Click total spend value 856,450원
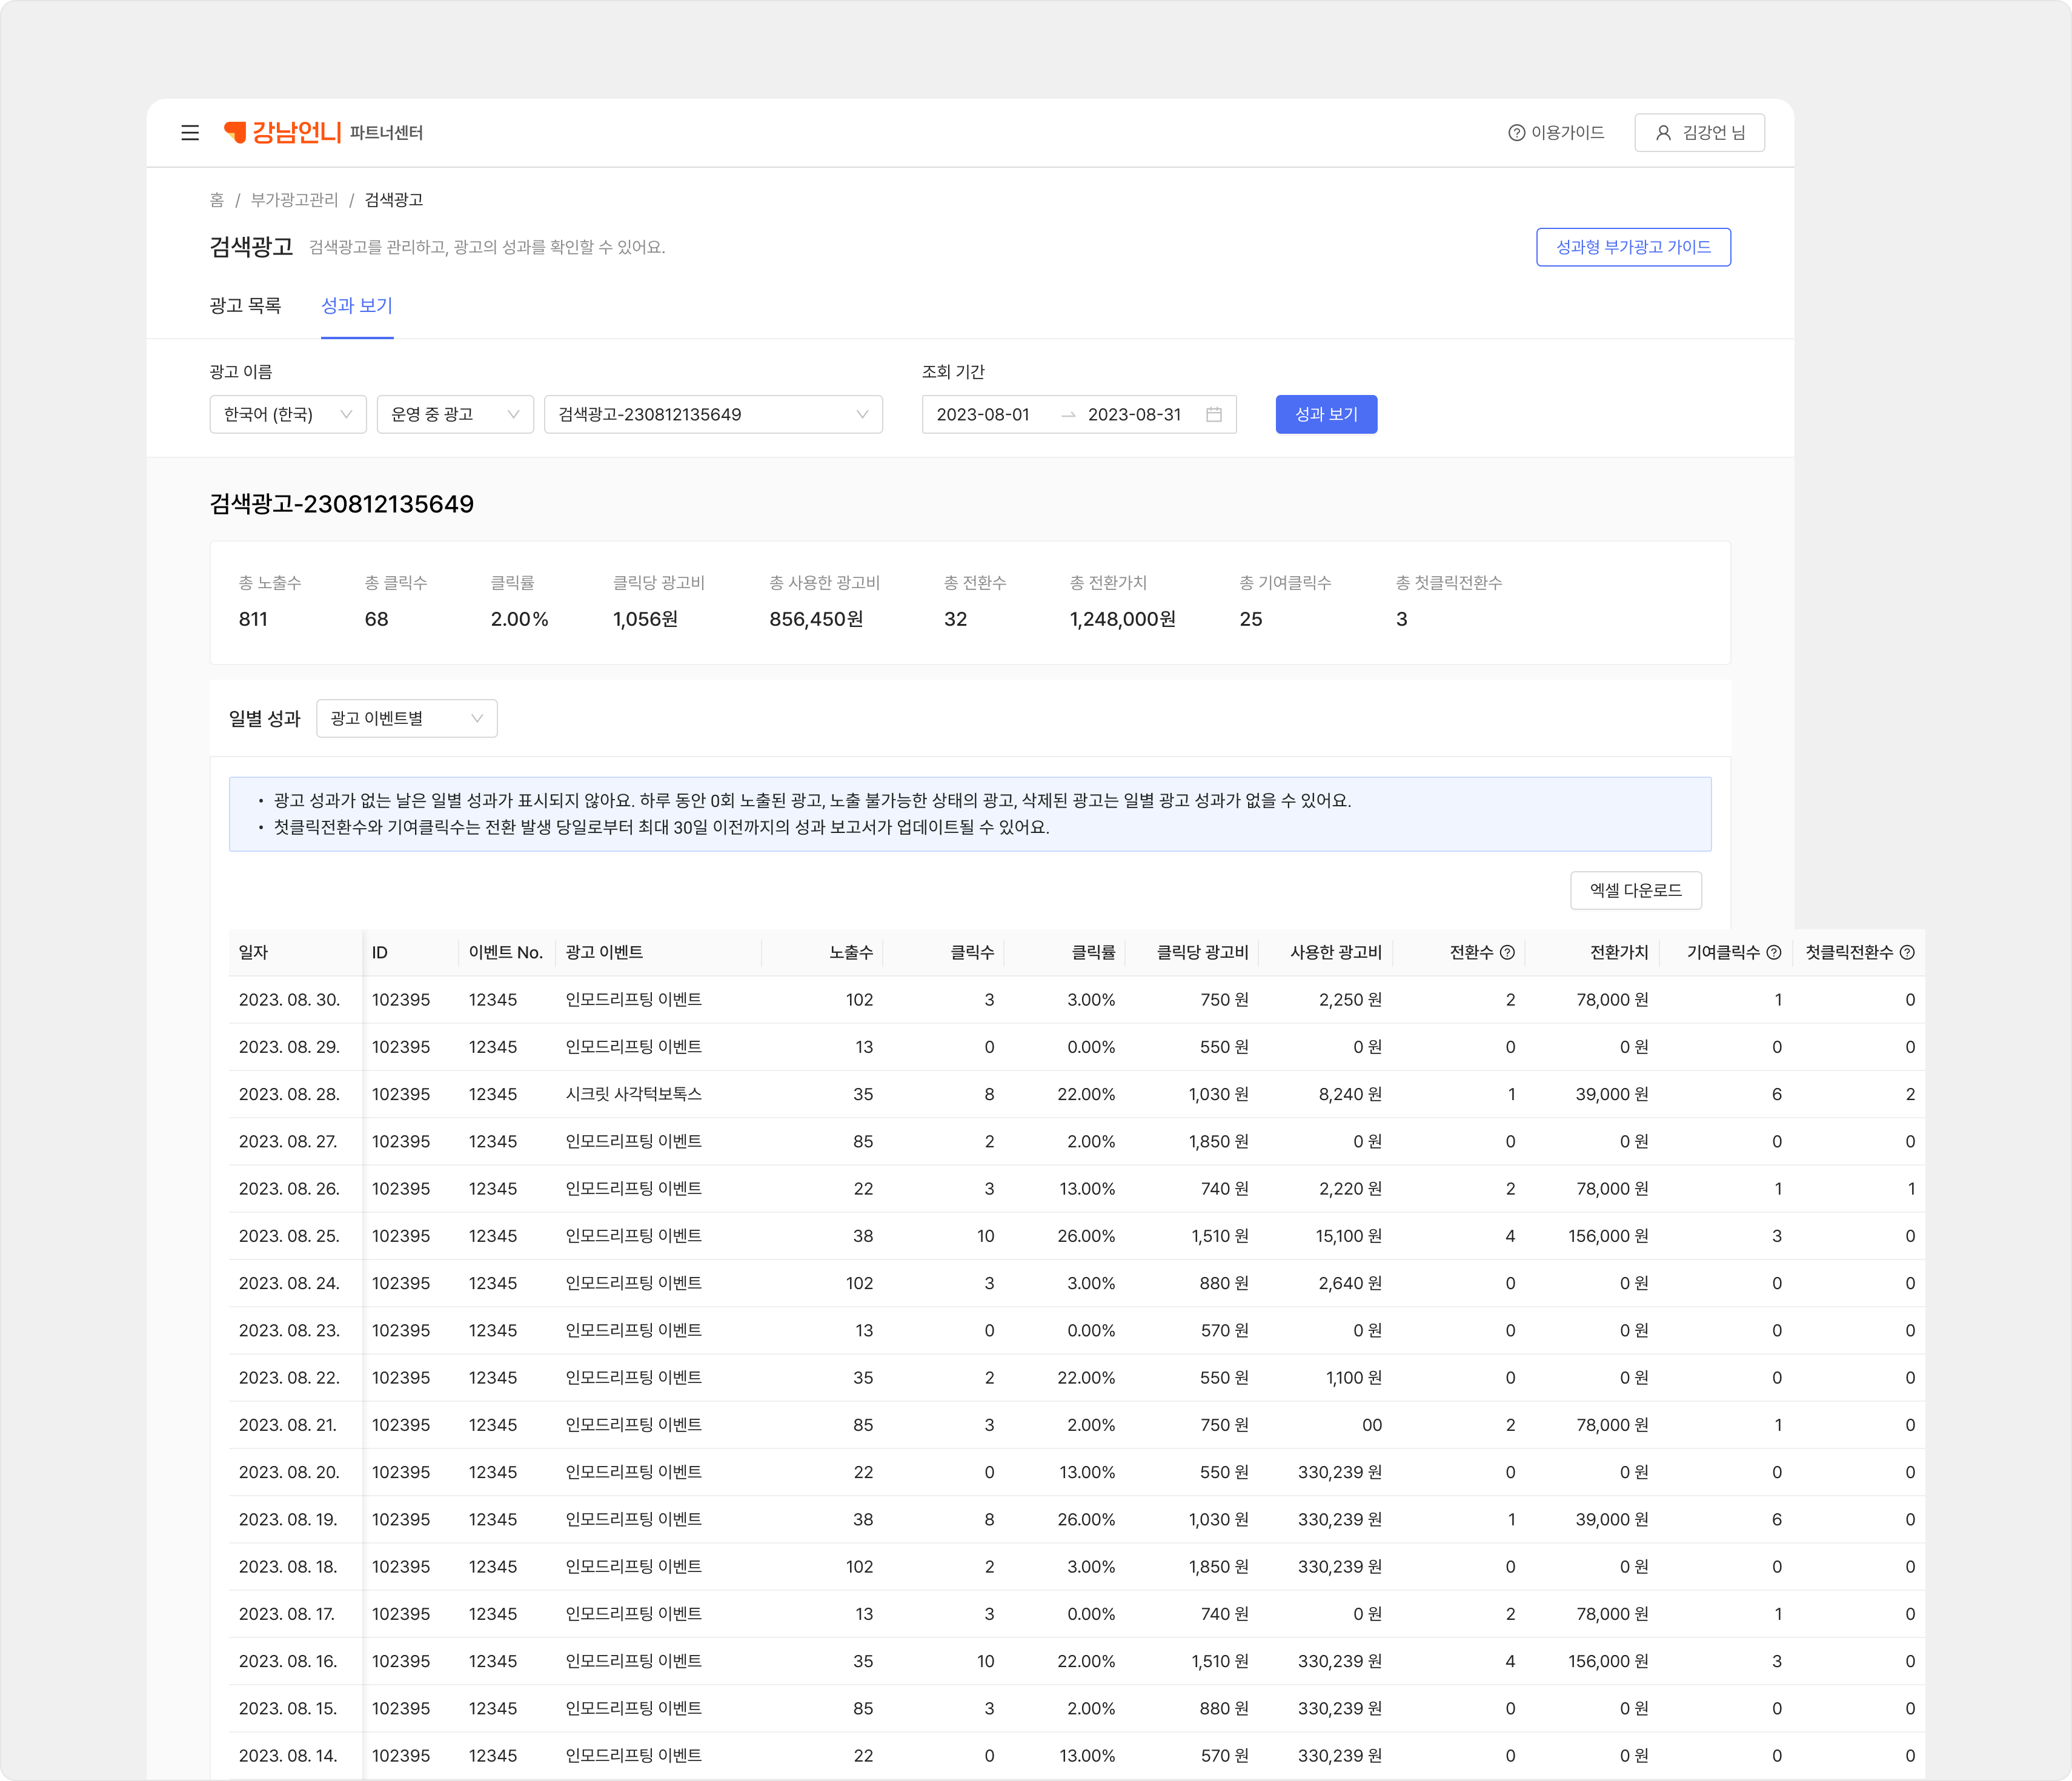The image size is (2072, 1781). 816,619
